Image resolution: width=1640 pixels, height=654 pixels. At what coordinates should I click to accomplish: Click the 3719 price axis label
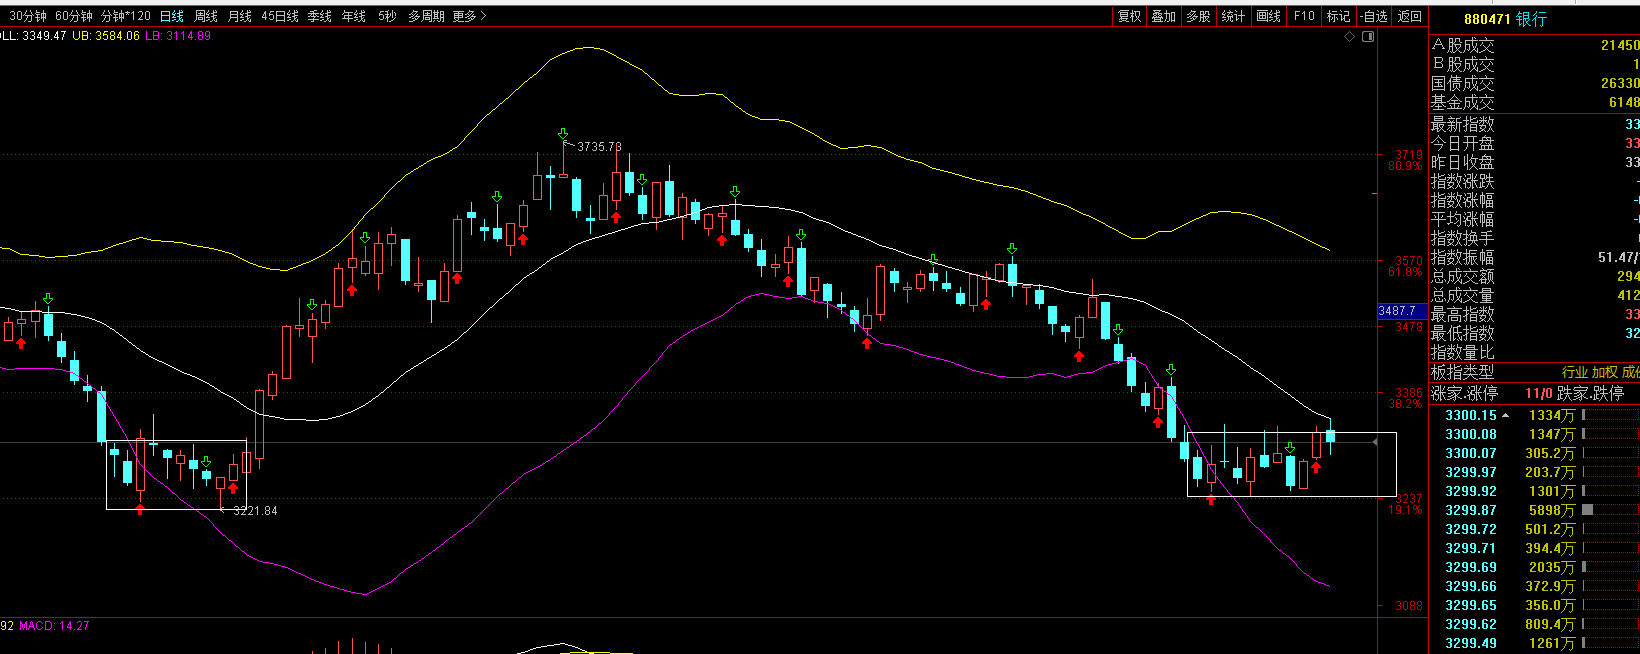(1409, 155)
